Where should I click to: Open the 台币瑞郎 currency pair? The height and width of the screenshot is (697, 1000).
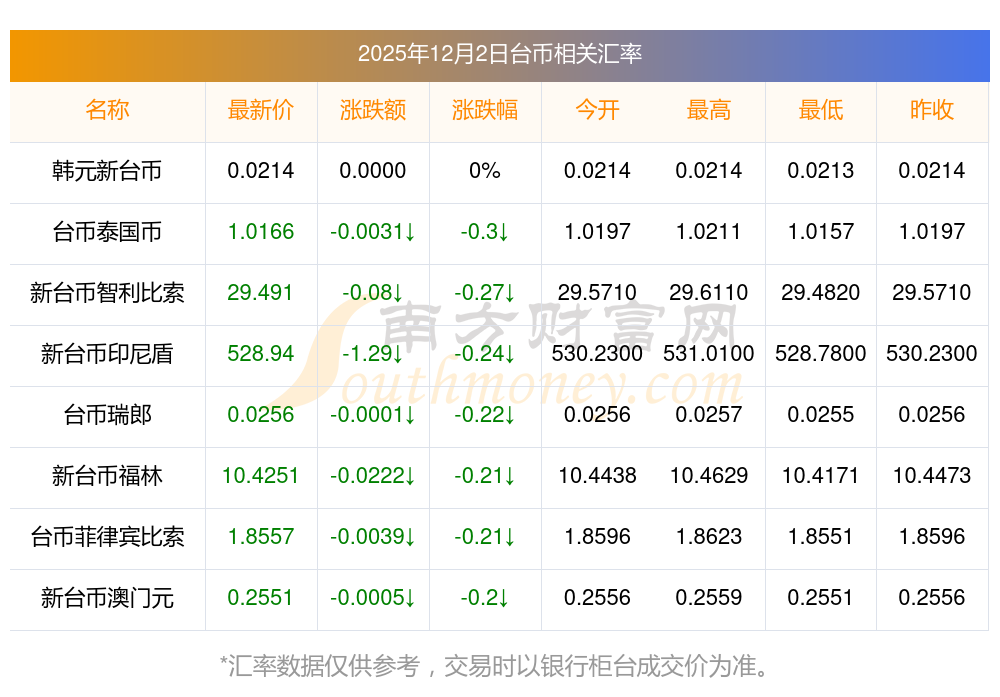tap(107, 415)
